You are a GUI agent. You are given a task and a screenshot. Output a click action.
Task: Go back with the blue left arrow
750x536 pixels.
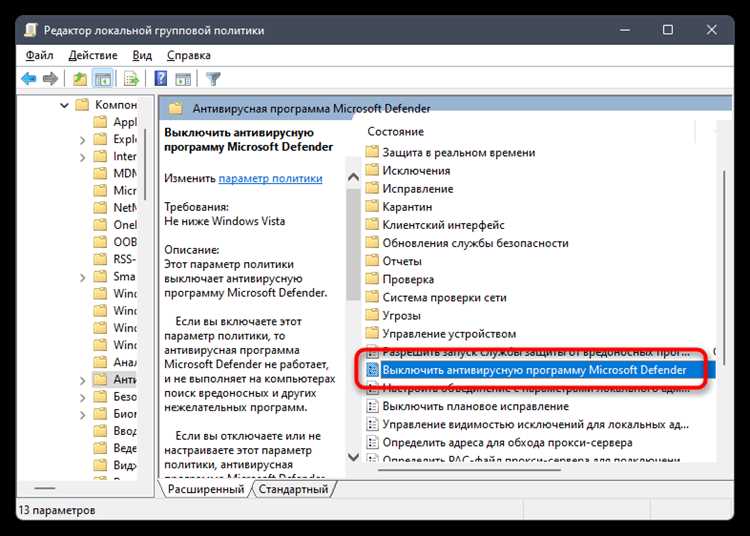29,78
